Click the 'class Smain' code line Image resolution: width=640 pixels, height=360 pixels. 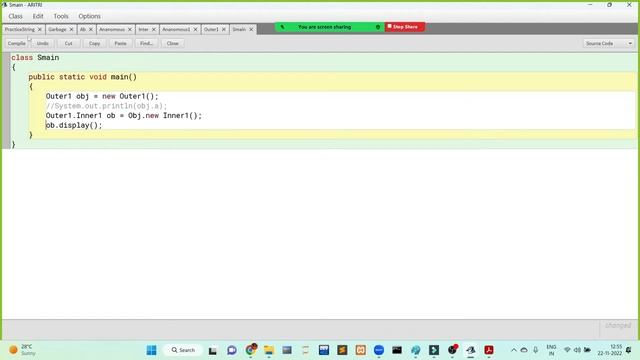35,58
